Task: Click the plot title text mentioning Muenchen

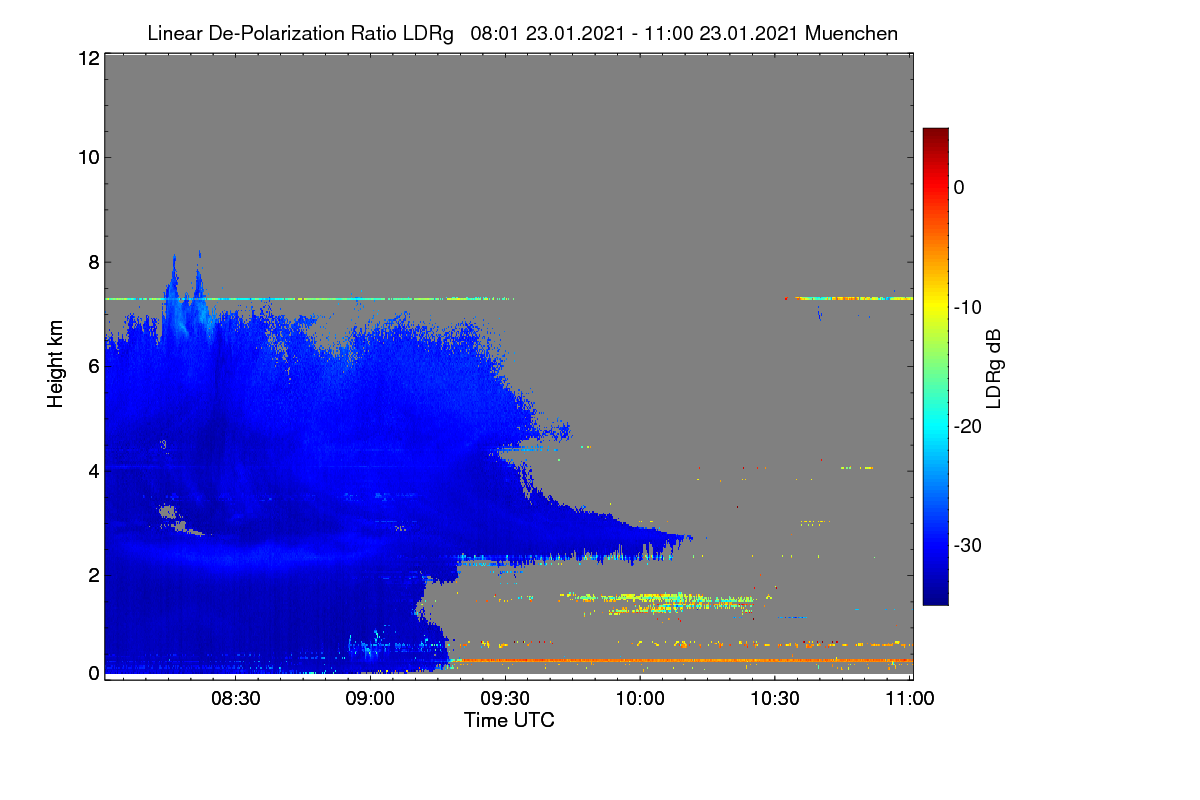Action: (x=522, y=33)
